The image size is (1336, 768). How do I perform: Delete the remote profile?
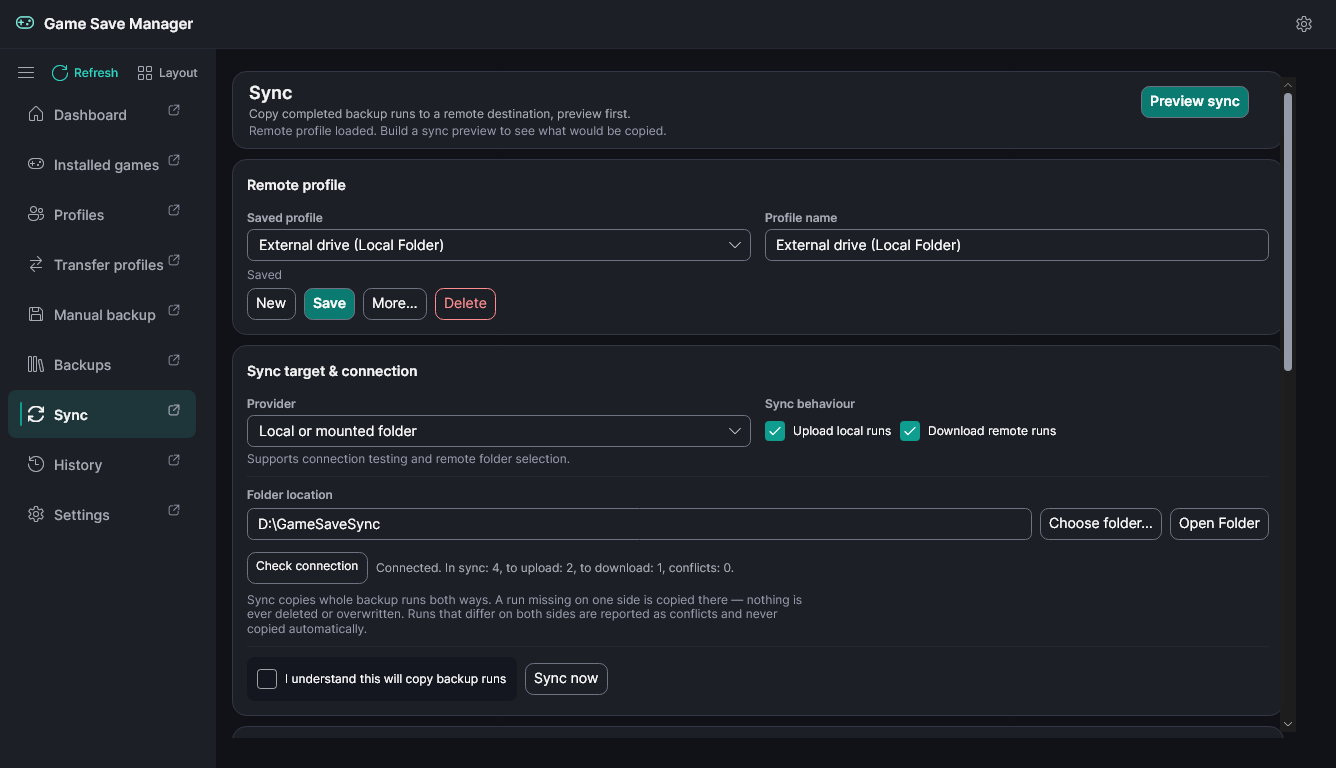pos(465,303)
